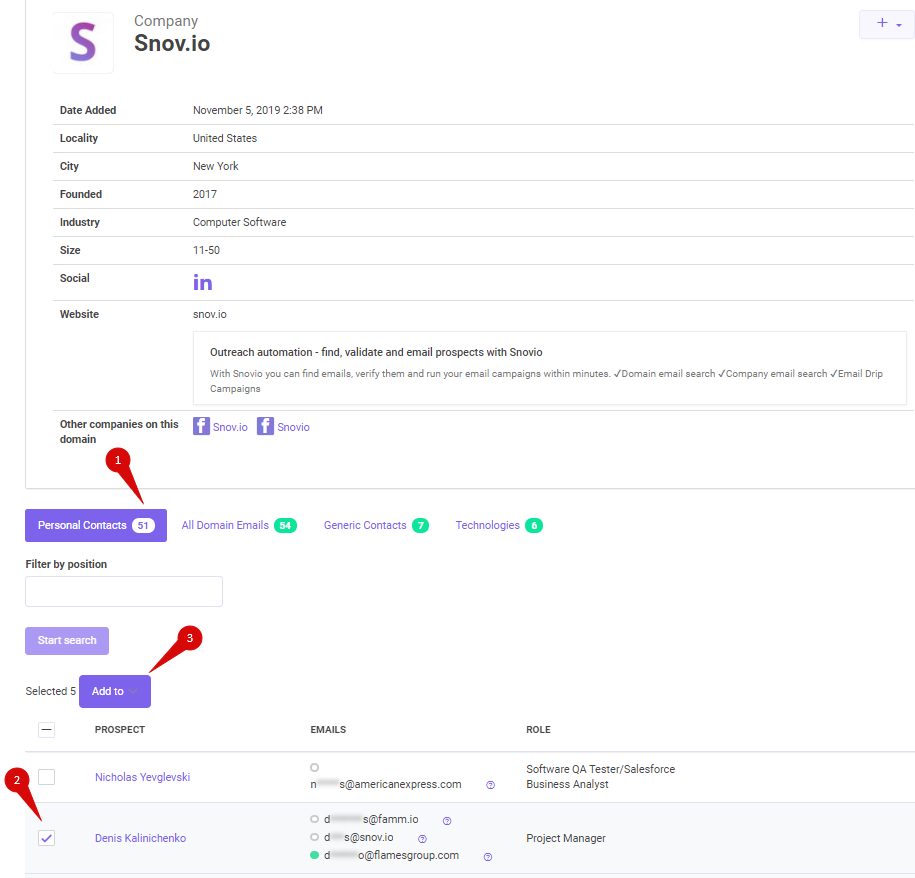Viewport: 915px width, 878px height.
Task: Click help icon next to Denis's snov.io email
Action: (422, 839)
